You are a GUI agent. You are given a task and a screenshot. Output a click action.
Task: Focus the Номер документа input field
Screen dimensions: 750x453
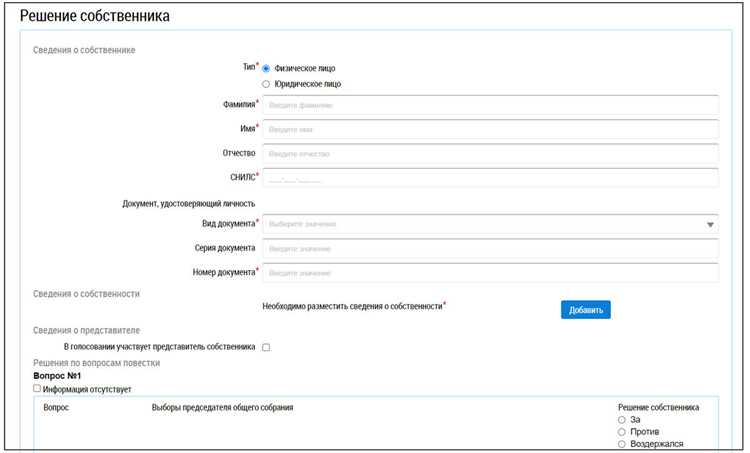[x=490, y=273]
